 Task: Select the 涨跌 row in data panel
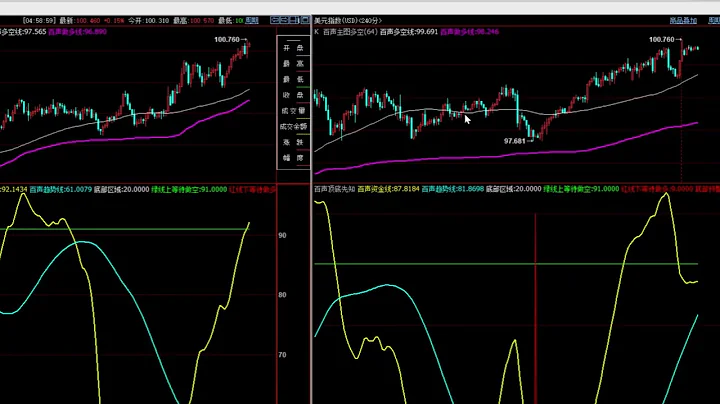[293, 142]
